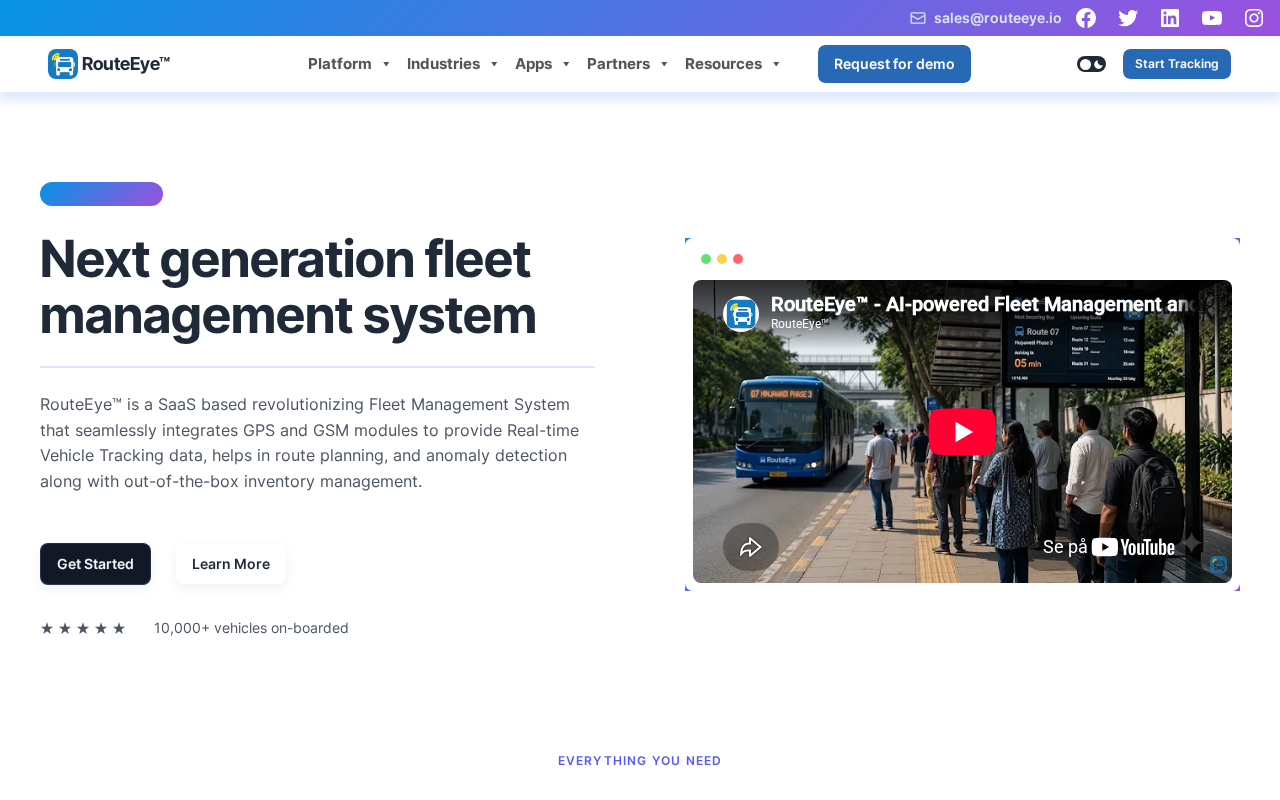
Task: Click the email envelope icon
Action: pos(918,18)
